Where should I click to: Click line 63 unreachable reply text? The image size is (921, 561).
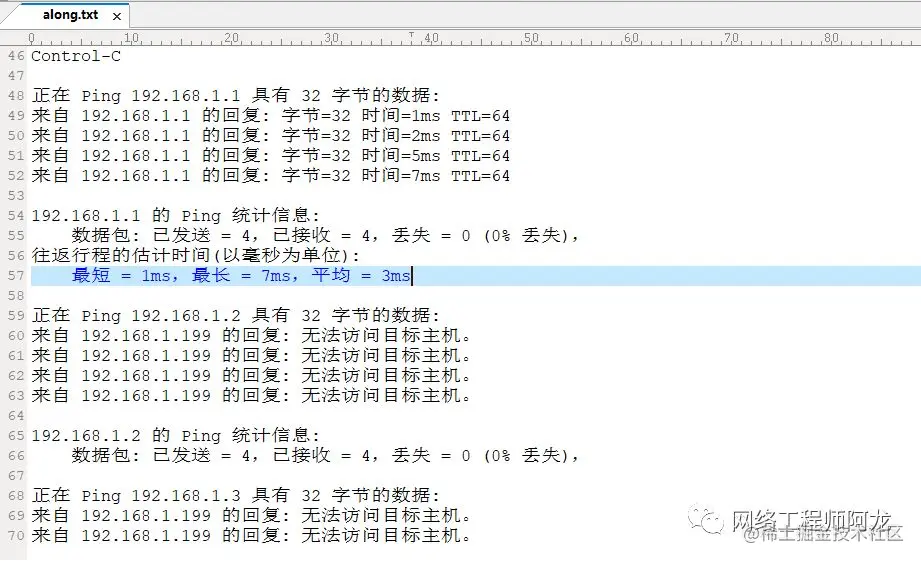[x=251, y=395]
